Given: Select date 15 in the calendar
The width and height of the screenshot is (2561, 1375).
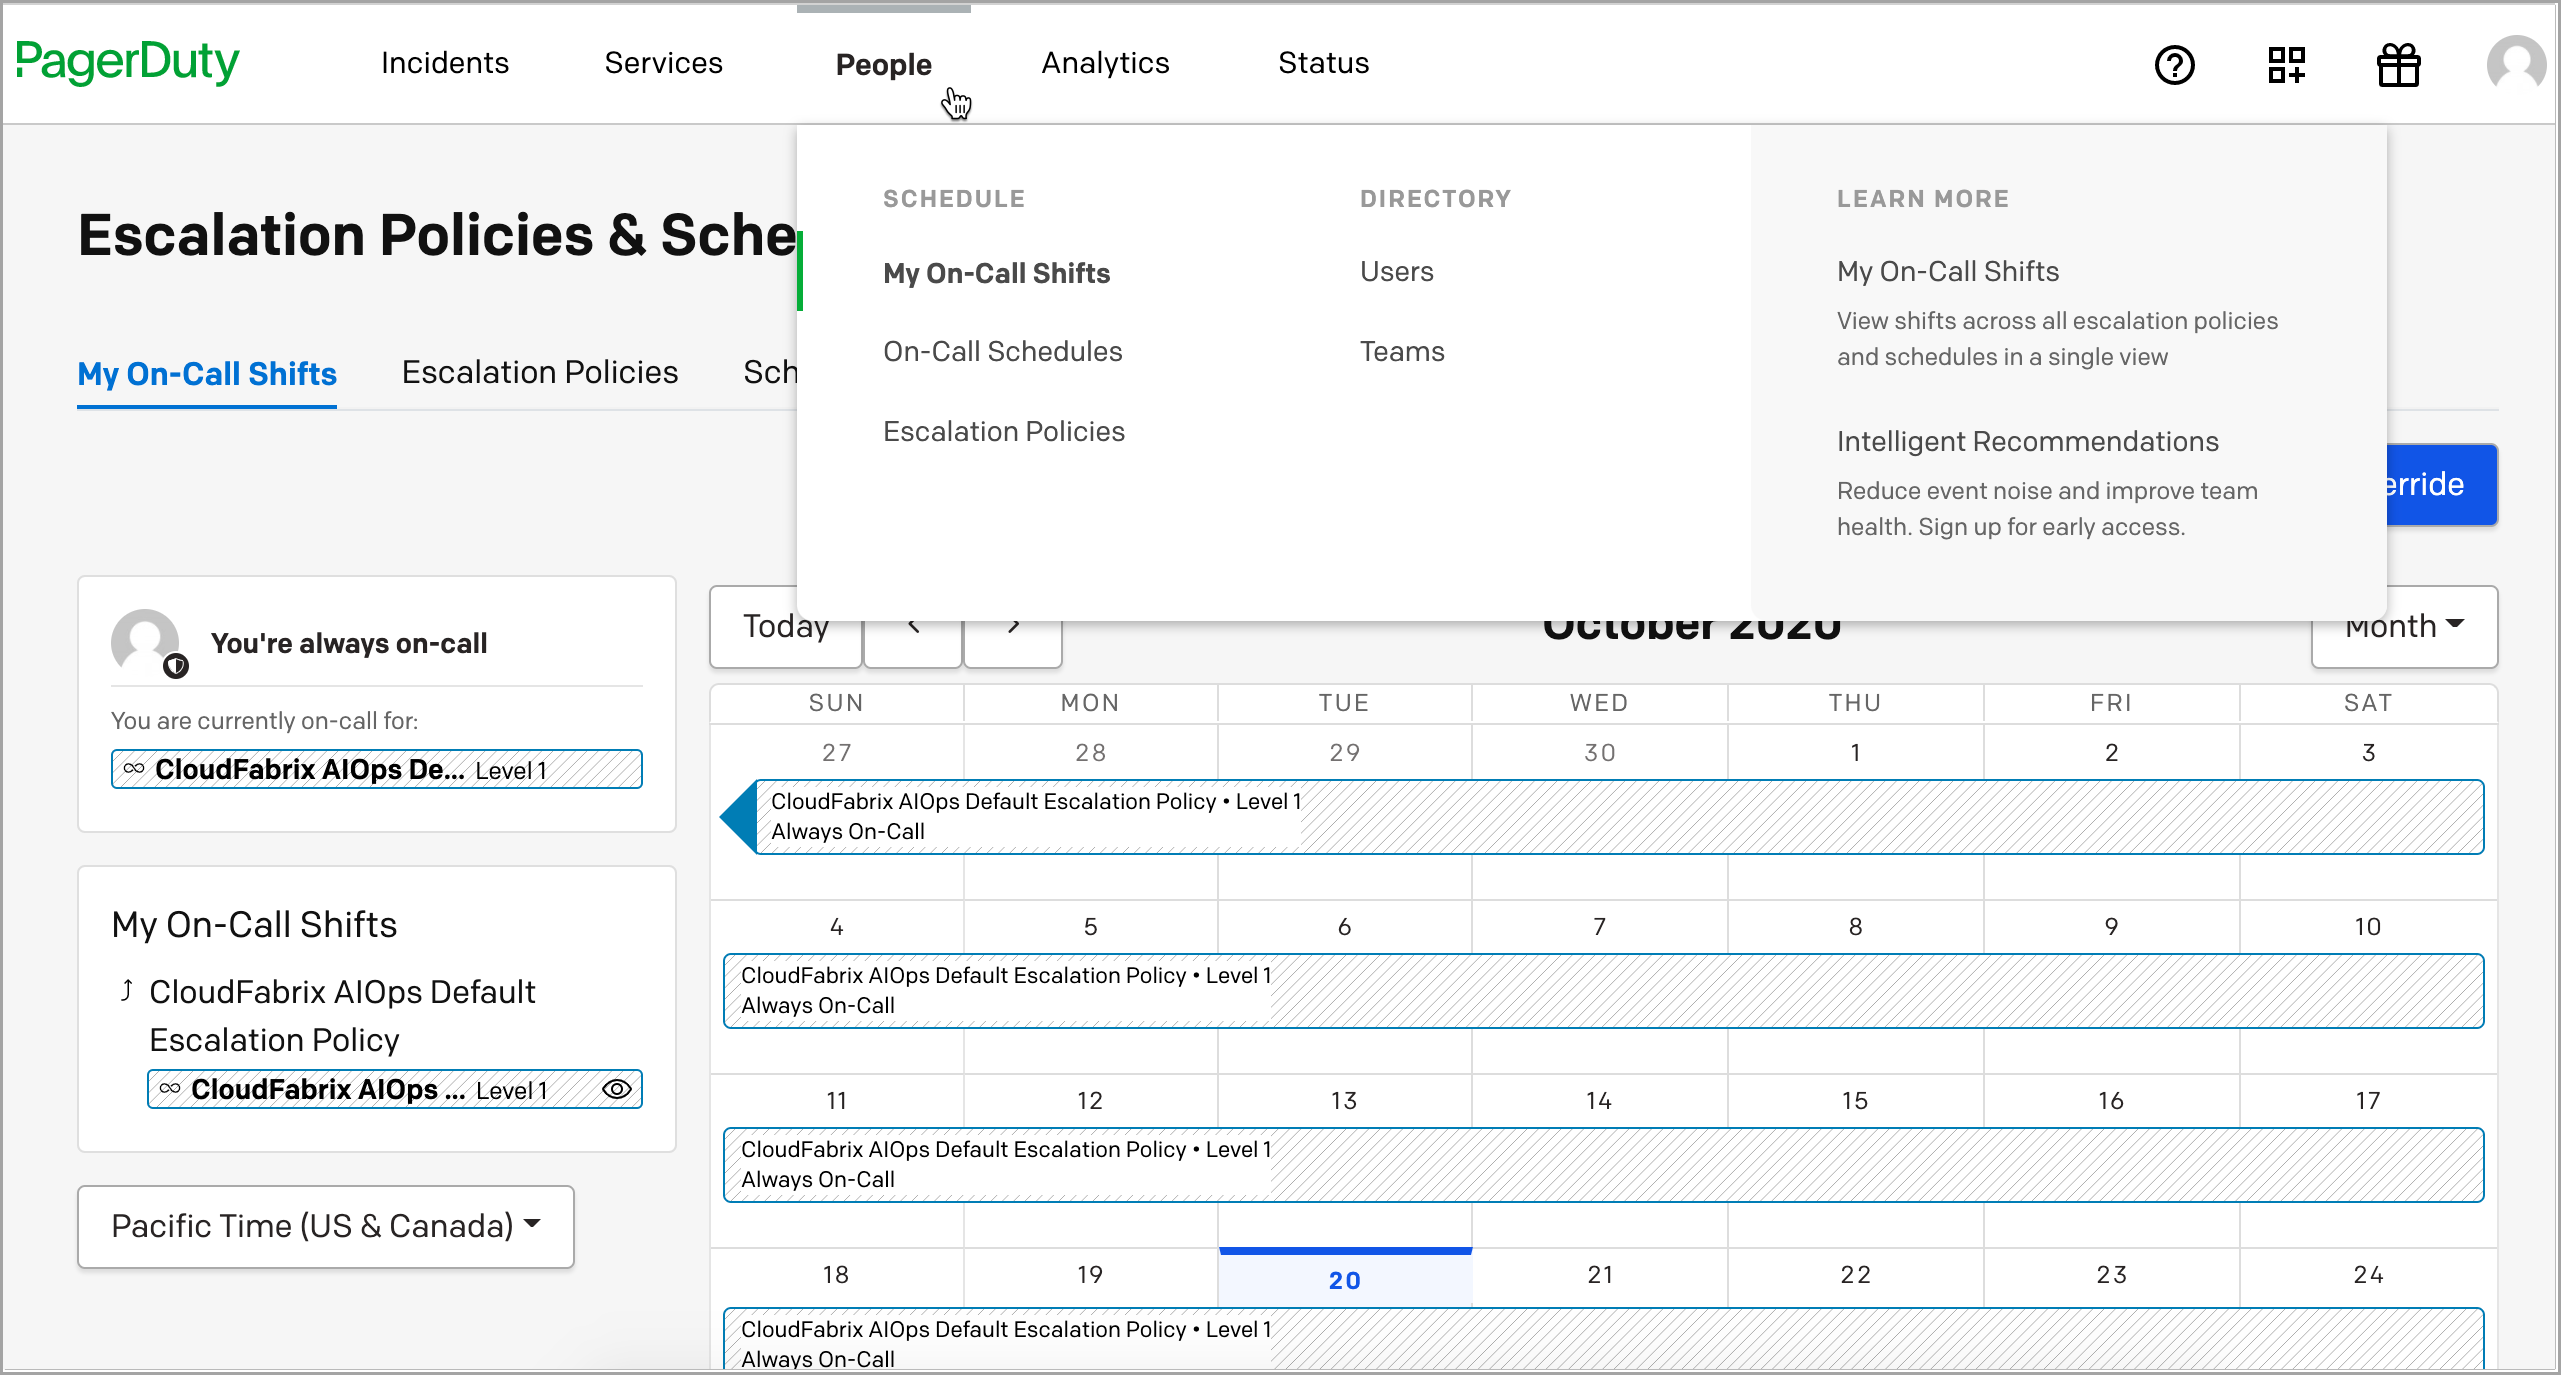Looking at the screenshot, I should 1855,1100.
